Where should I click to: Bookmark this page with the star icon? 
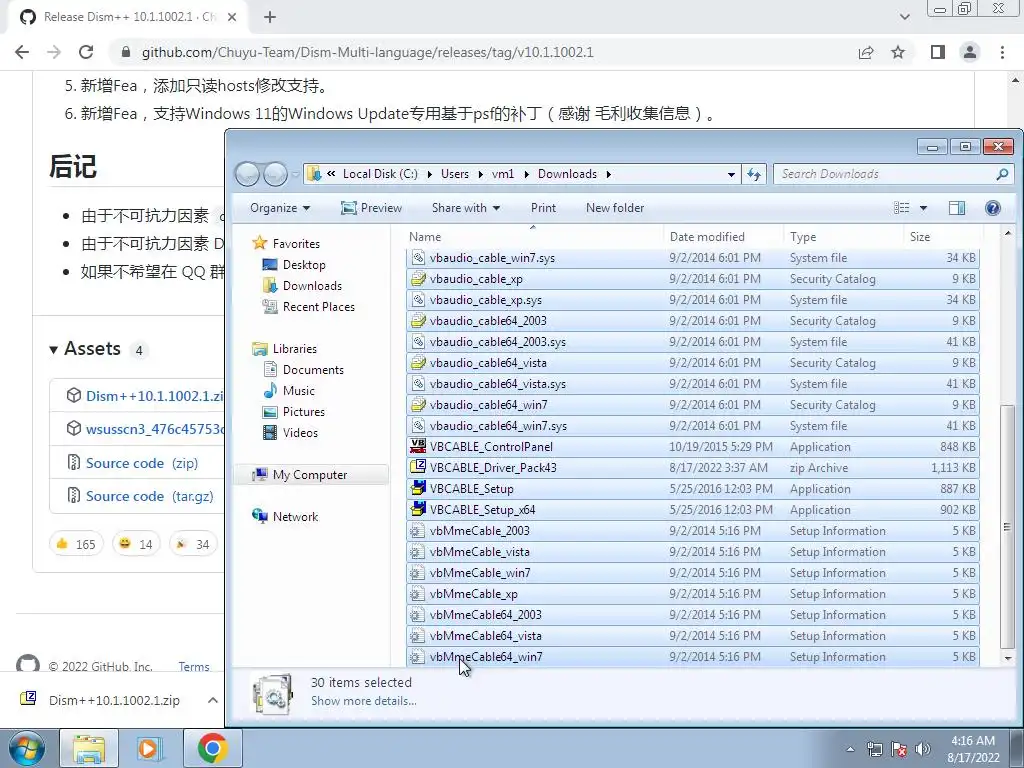(898, 52)
